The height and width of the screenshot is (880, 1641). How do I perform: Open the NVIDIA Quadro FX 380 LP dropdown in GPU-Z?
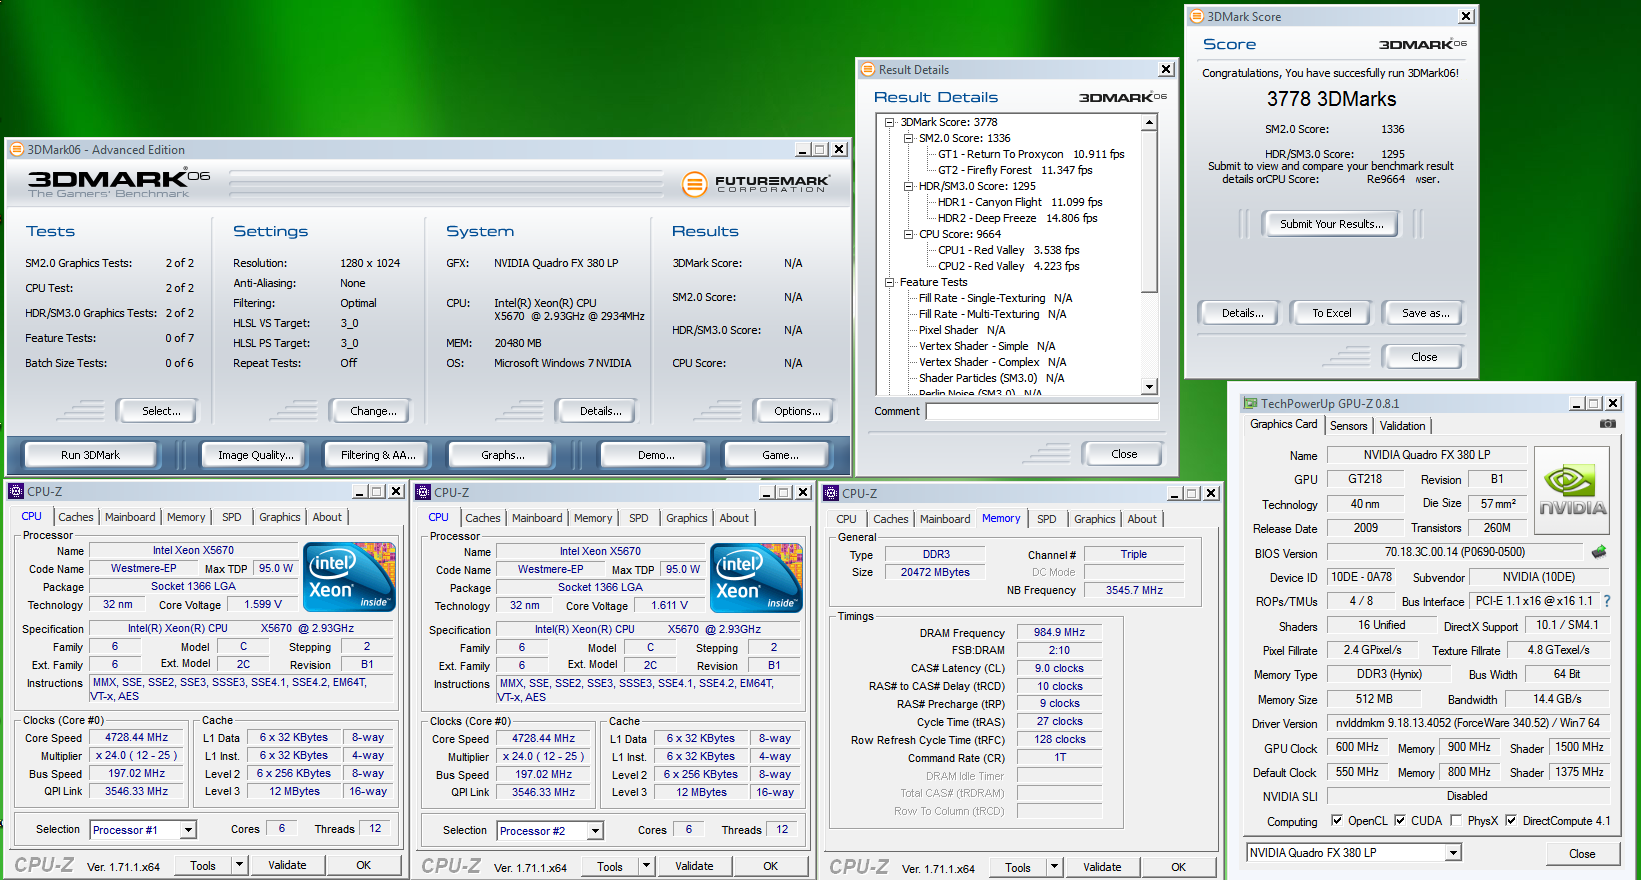coord(1453,853)
